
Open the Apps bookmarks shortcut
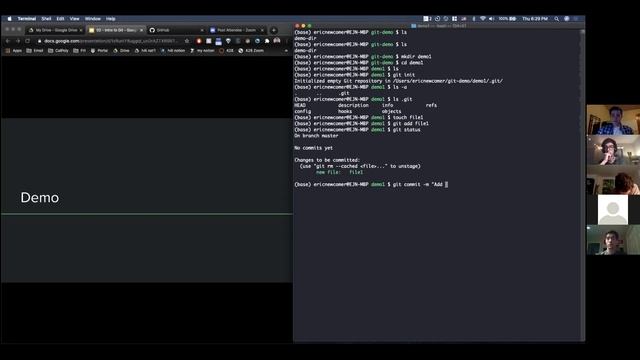(x=13, y=51)
